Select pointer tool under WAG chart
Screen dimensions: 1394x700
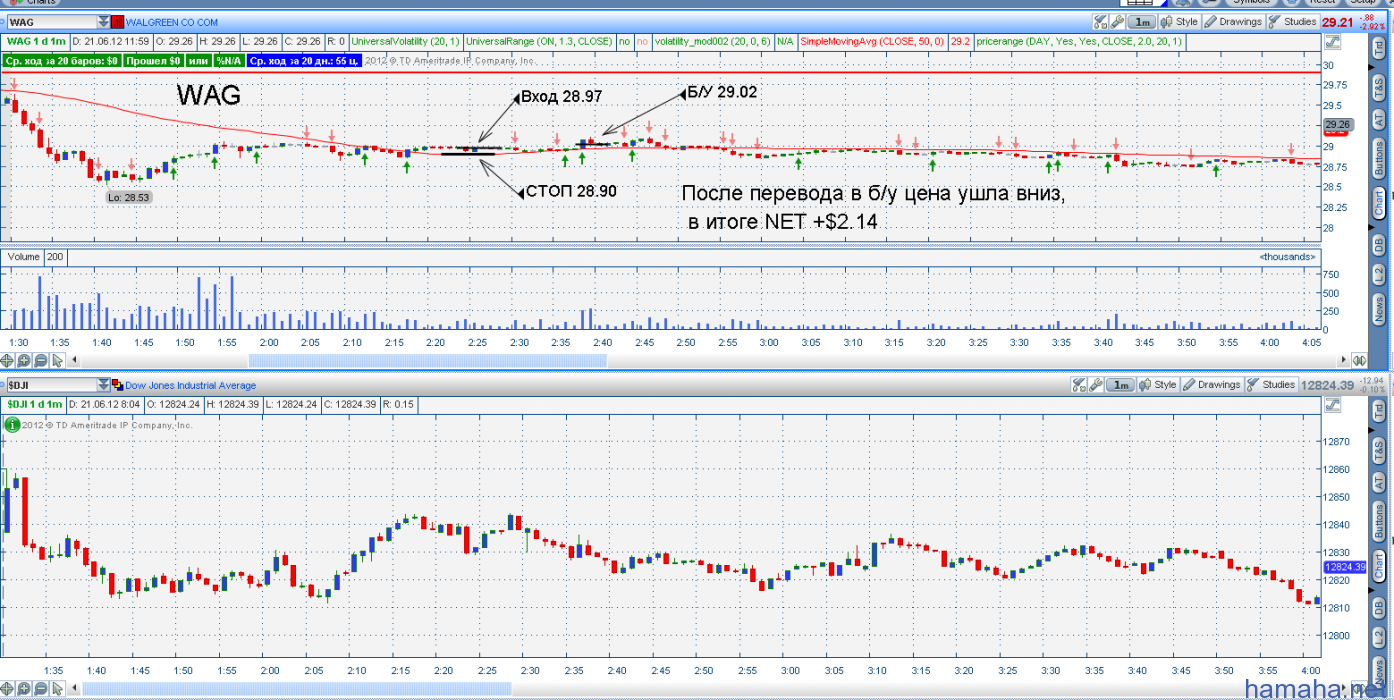tap(58, 360)
